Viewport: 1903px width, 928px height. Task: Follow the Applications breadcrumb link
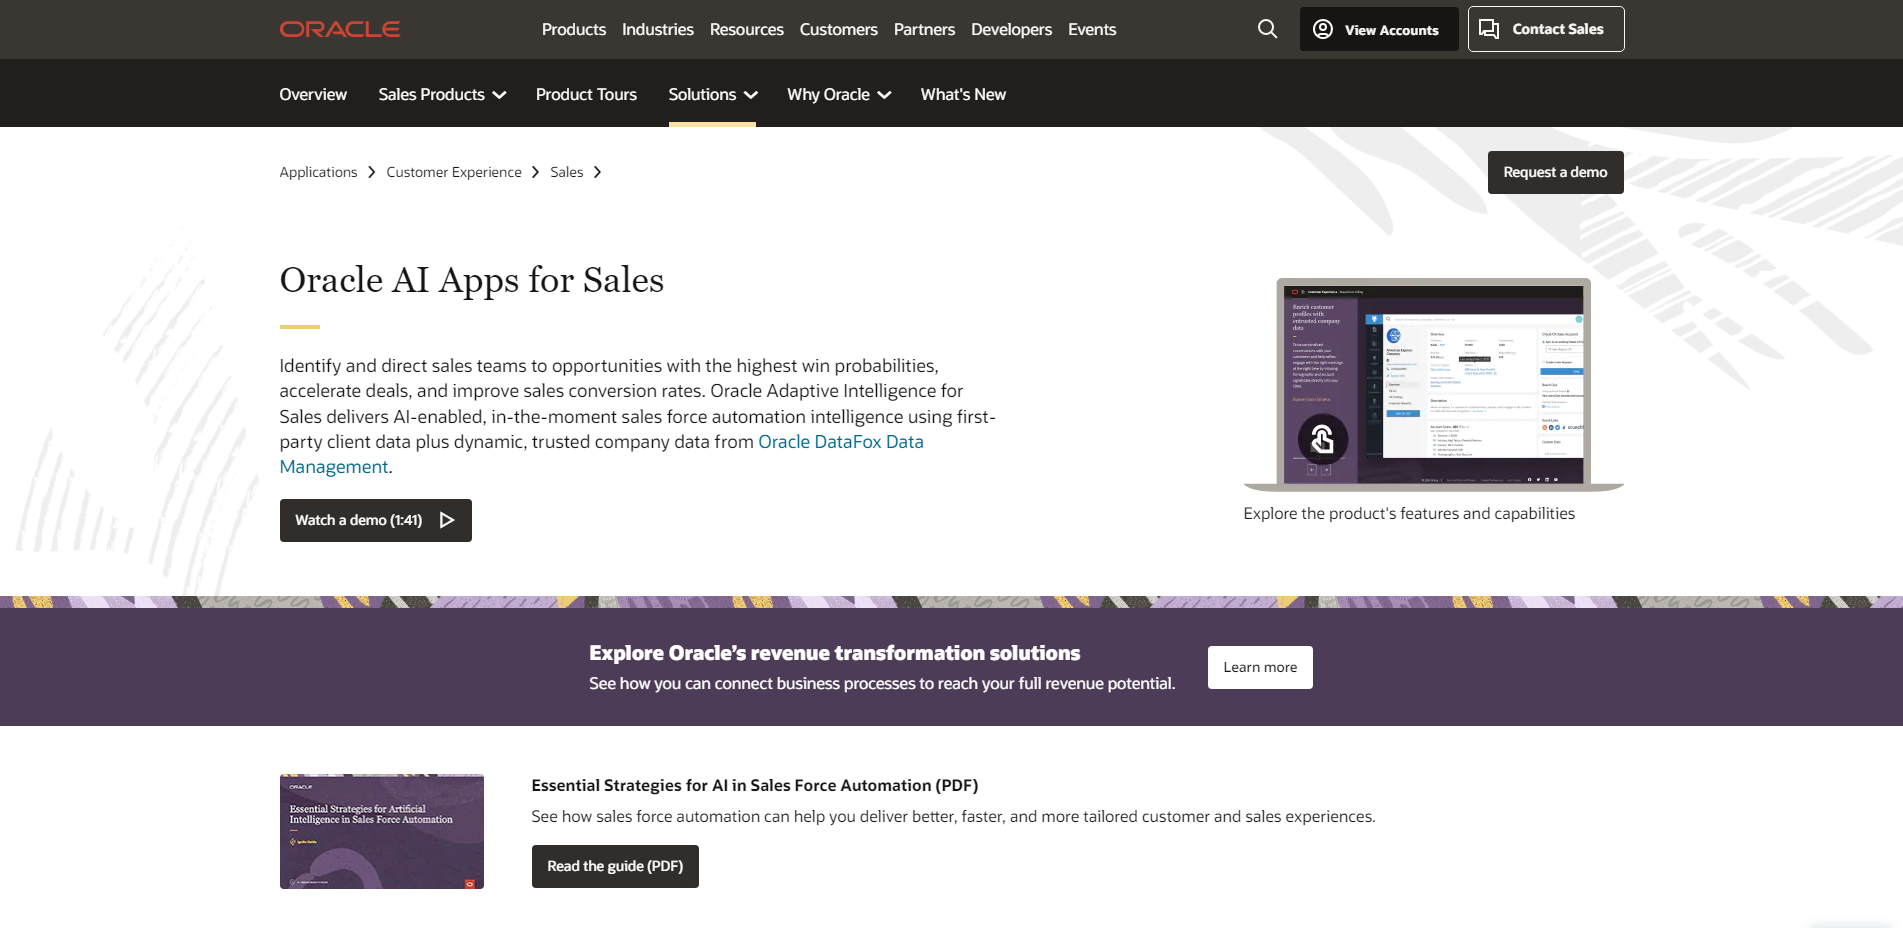tap(318, 172)
